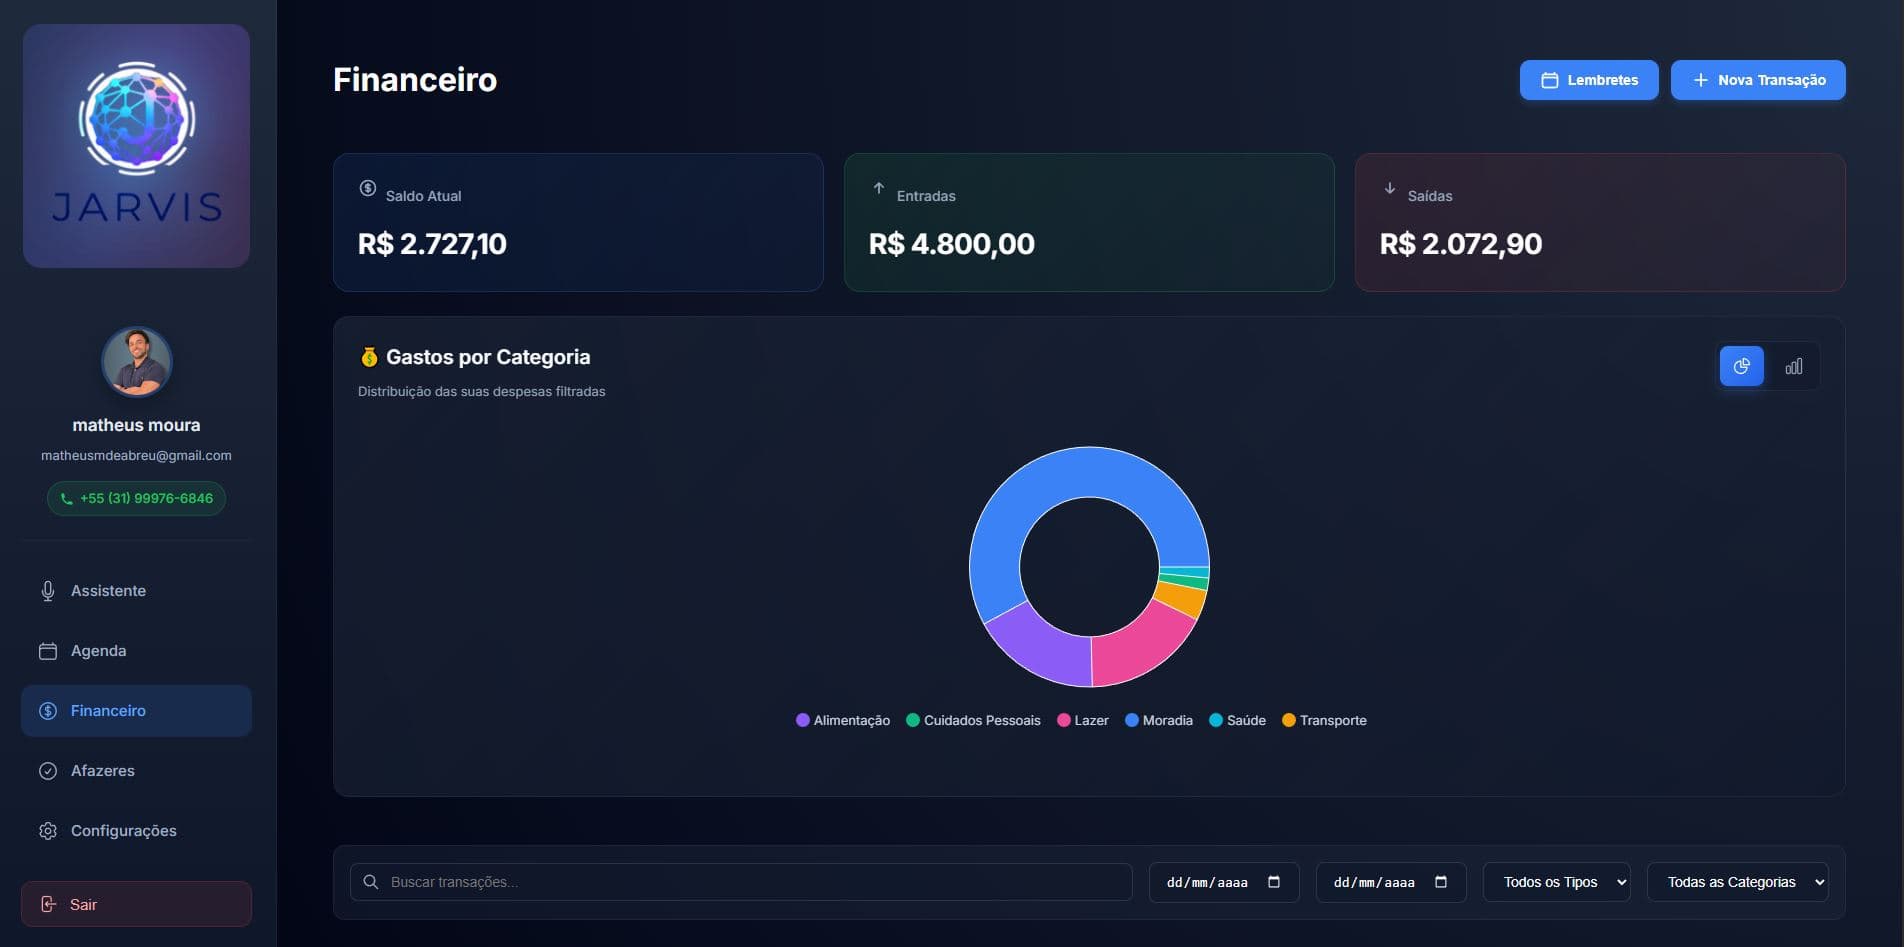Click the Nova Transação button

(1758, 80)
